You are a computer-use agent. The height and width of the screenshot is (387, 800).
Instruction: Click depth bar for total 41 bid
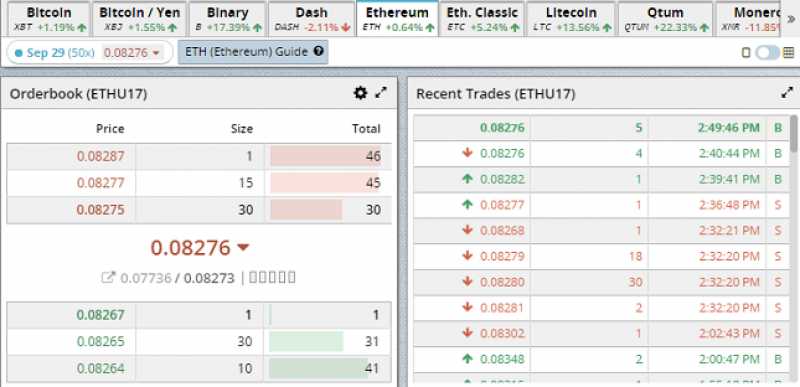(x=318, y=368)
